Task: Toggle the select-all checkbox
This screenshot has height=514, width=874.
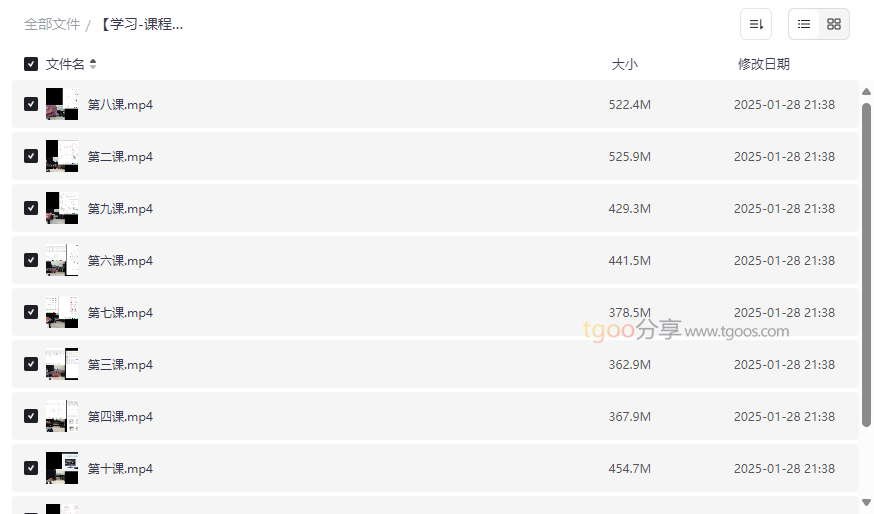Action: coord(31,64)
